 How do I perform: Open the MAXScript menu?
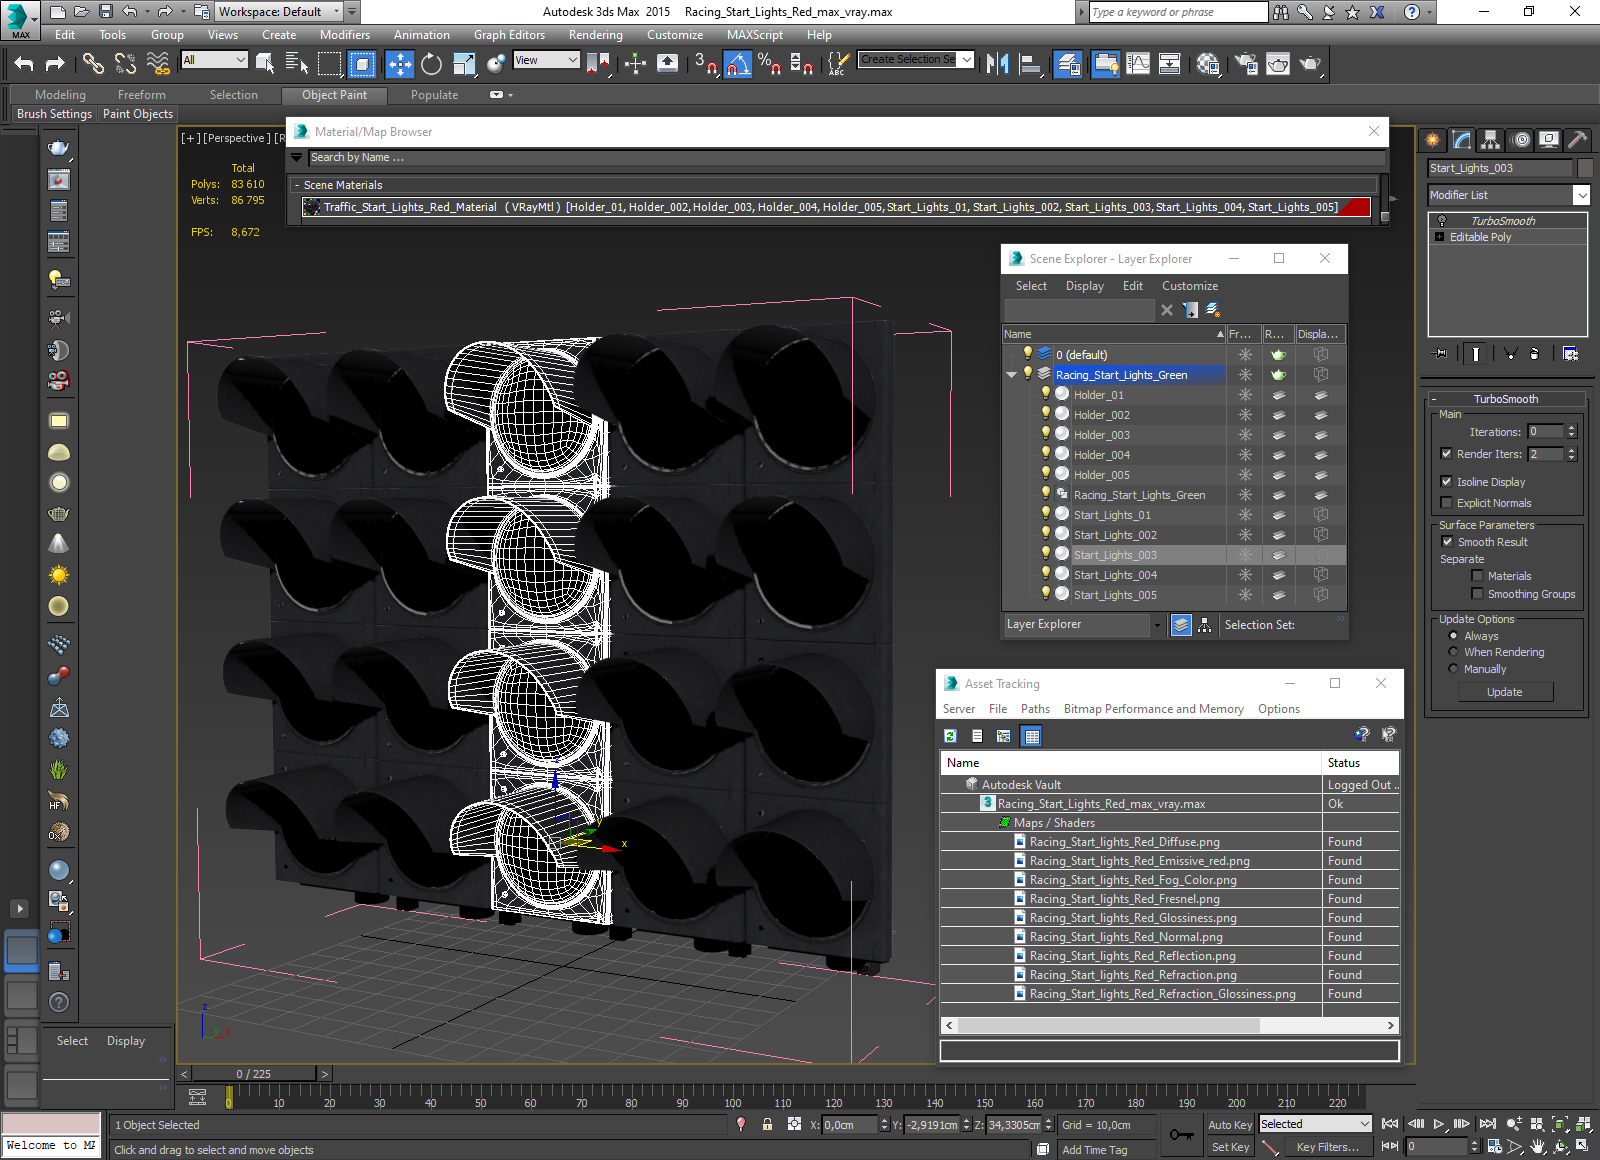pyautogui.click(x=755, y=35)
